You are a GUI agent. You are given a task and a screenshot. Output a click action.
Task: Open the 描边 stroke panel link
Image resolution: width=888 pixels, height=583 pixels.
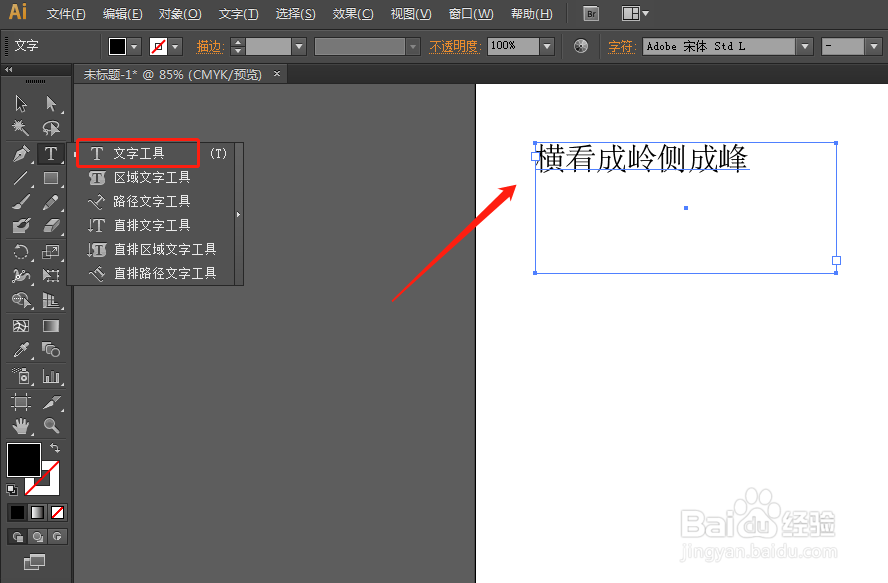point(208,46)
